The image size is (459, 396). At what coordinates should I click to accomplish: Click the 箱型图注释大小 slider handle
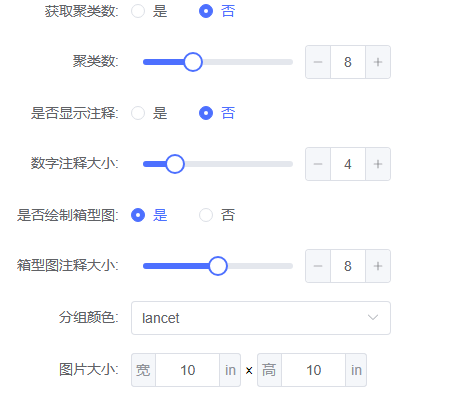pos(218,266)
